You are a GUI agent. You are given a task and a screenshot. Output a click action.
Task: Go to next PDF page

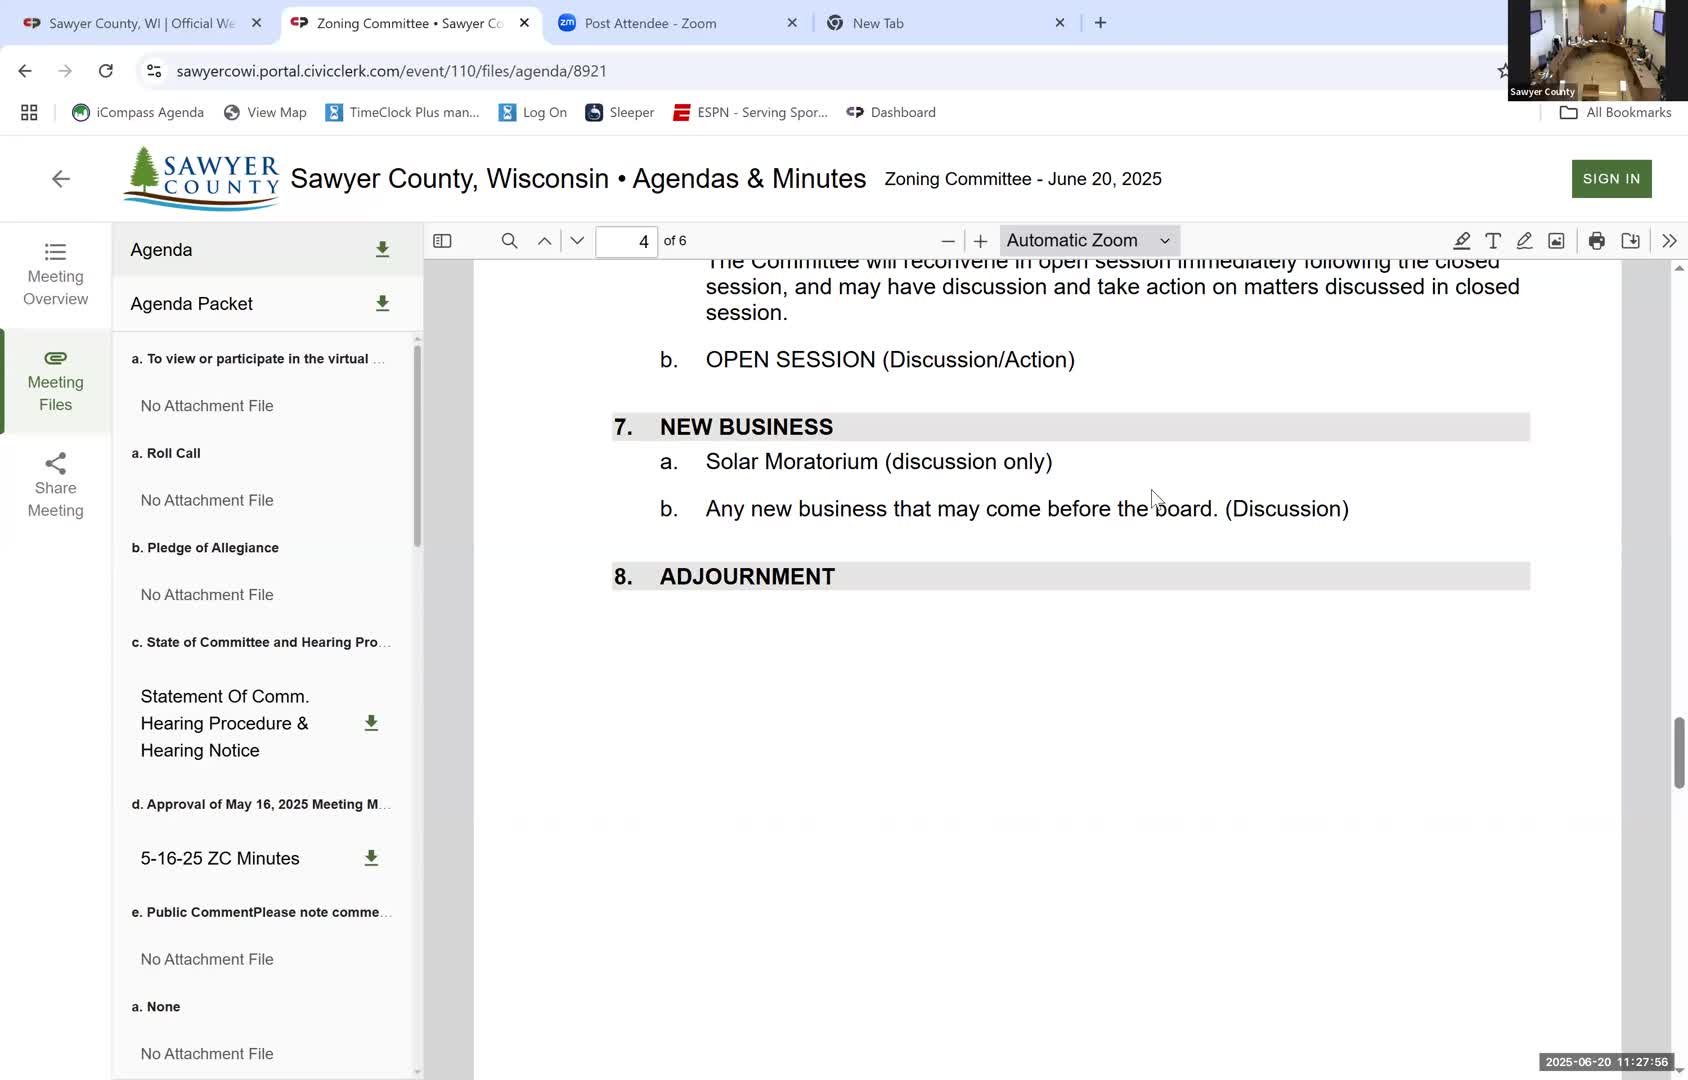tap(577, 241)
